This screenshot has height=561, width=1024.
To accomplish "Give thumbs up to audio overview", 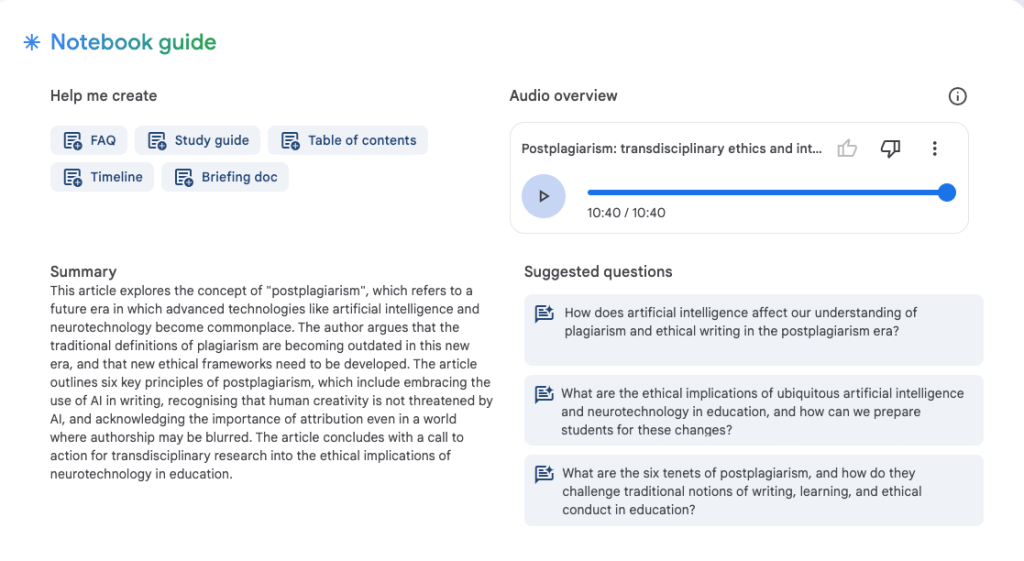I will 848,149.
